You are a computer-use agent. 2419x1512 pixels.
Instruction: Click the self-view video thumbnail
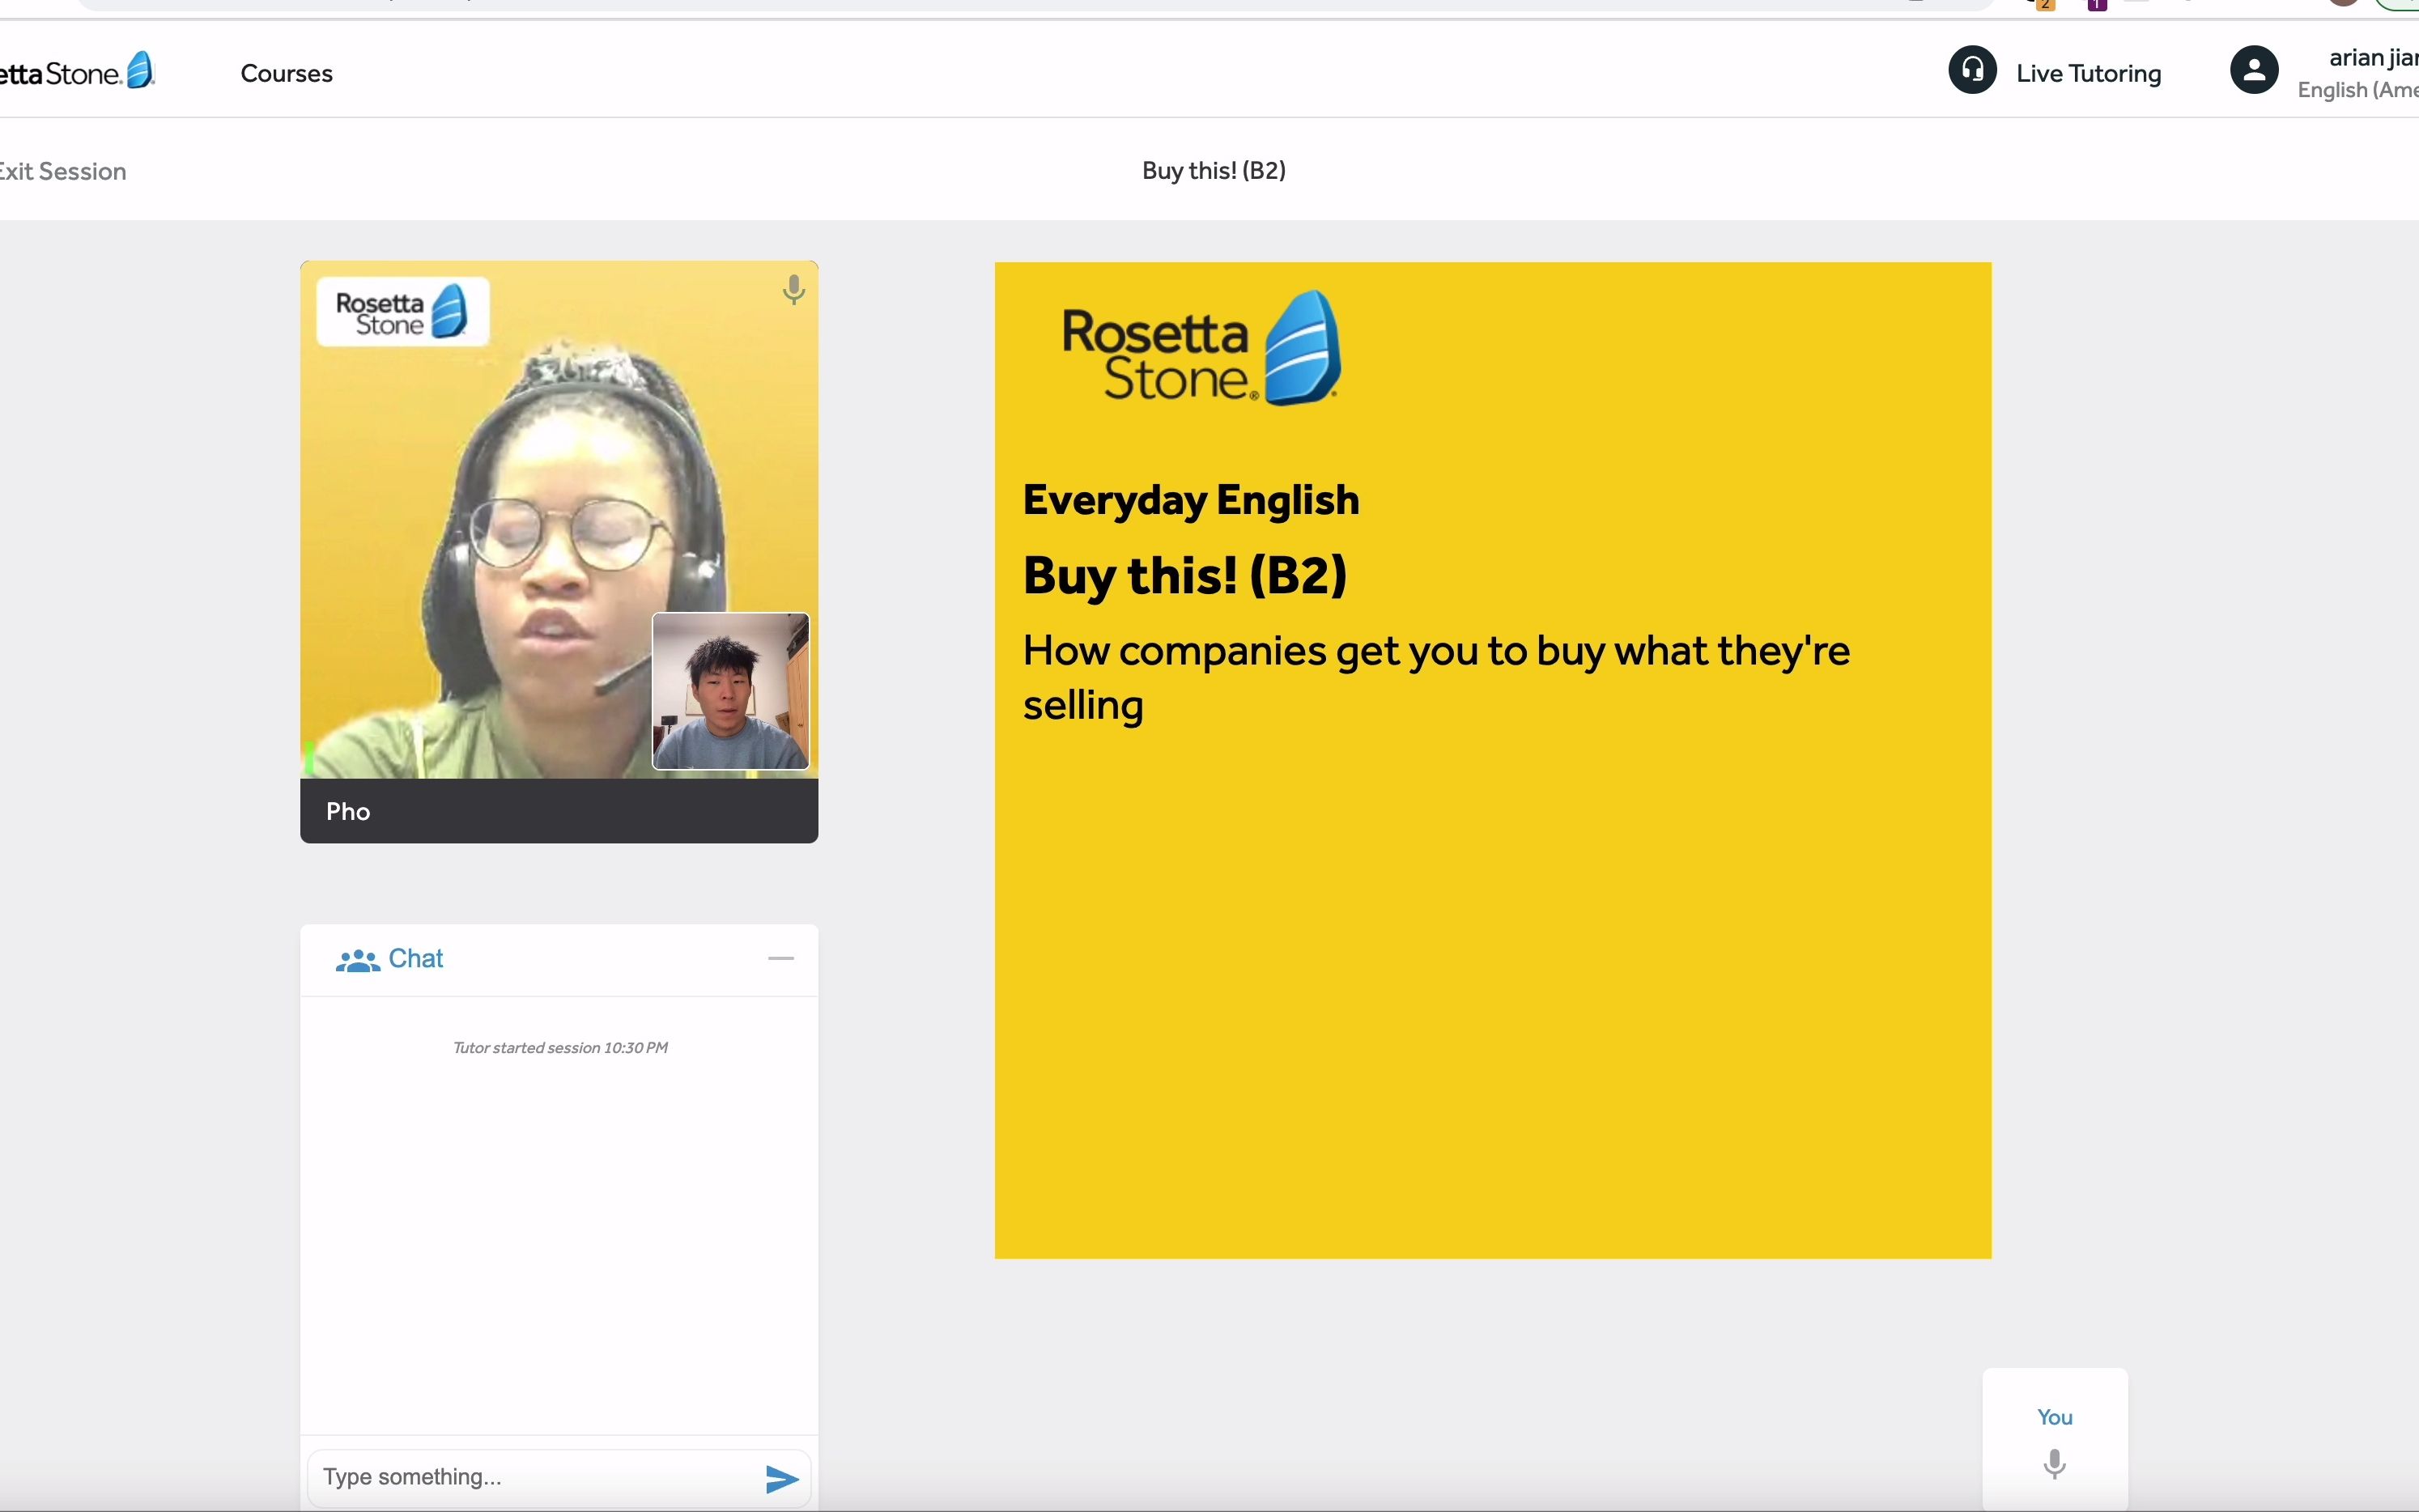coord(730,691)
